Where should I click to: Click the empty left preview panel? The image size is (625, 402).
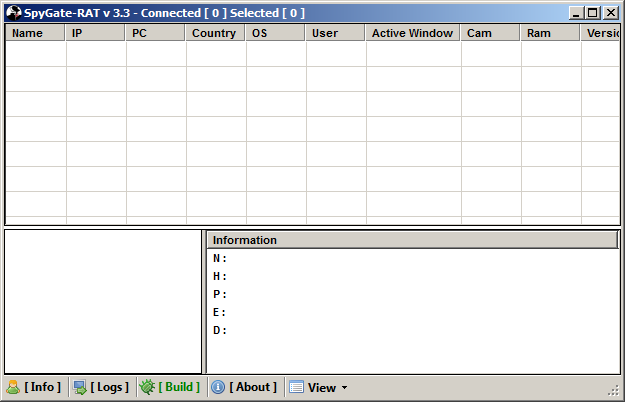point(103,301)
